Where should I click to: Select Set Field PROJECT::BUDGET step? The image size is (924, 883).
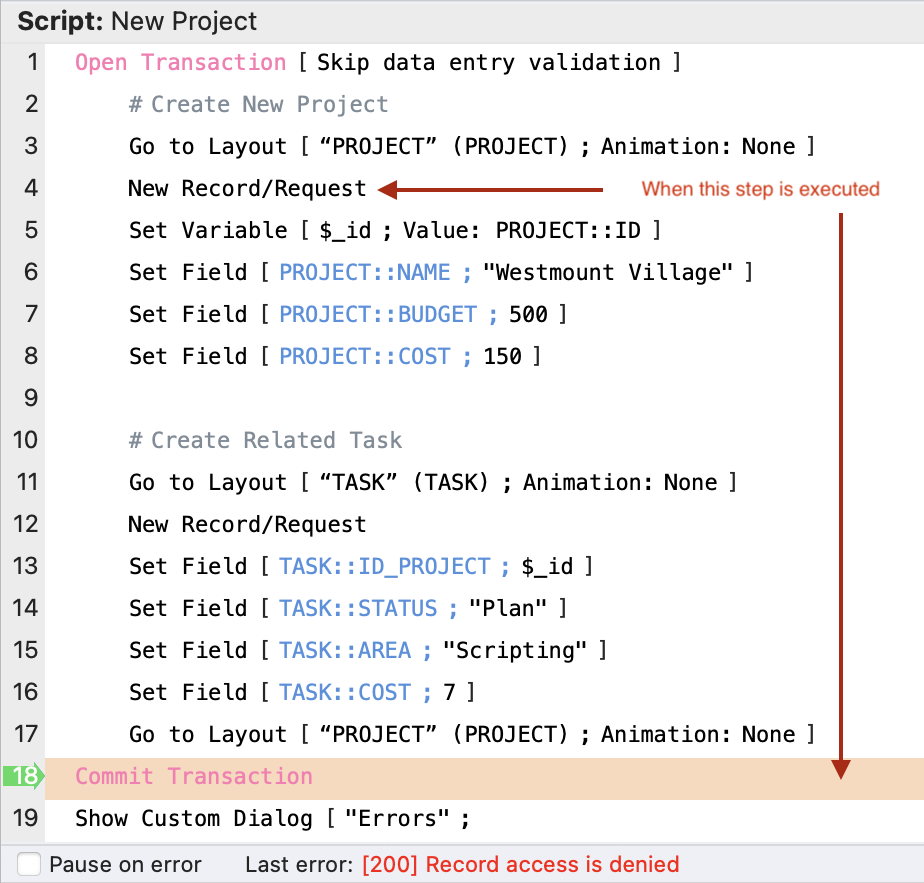pos(347,315)
